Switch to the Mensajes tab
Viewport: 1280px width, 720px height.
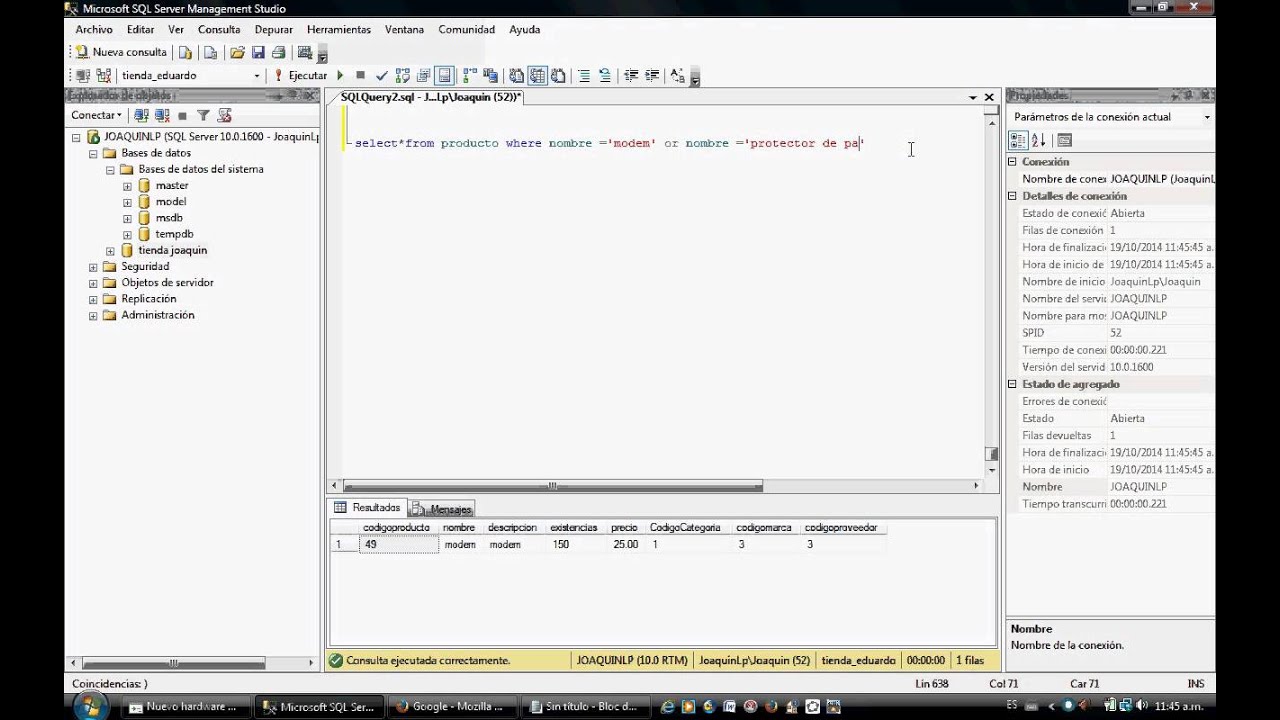442,509
